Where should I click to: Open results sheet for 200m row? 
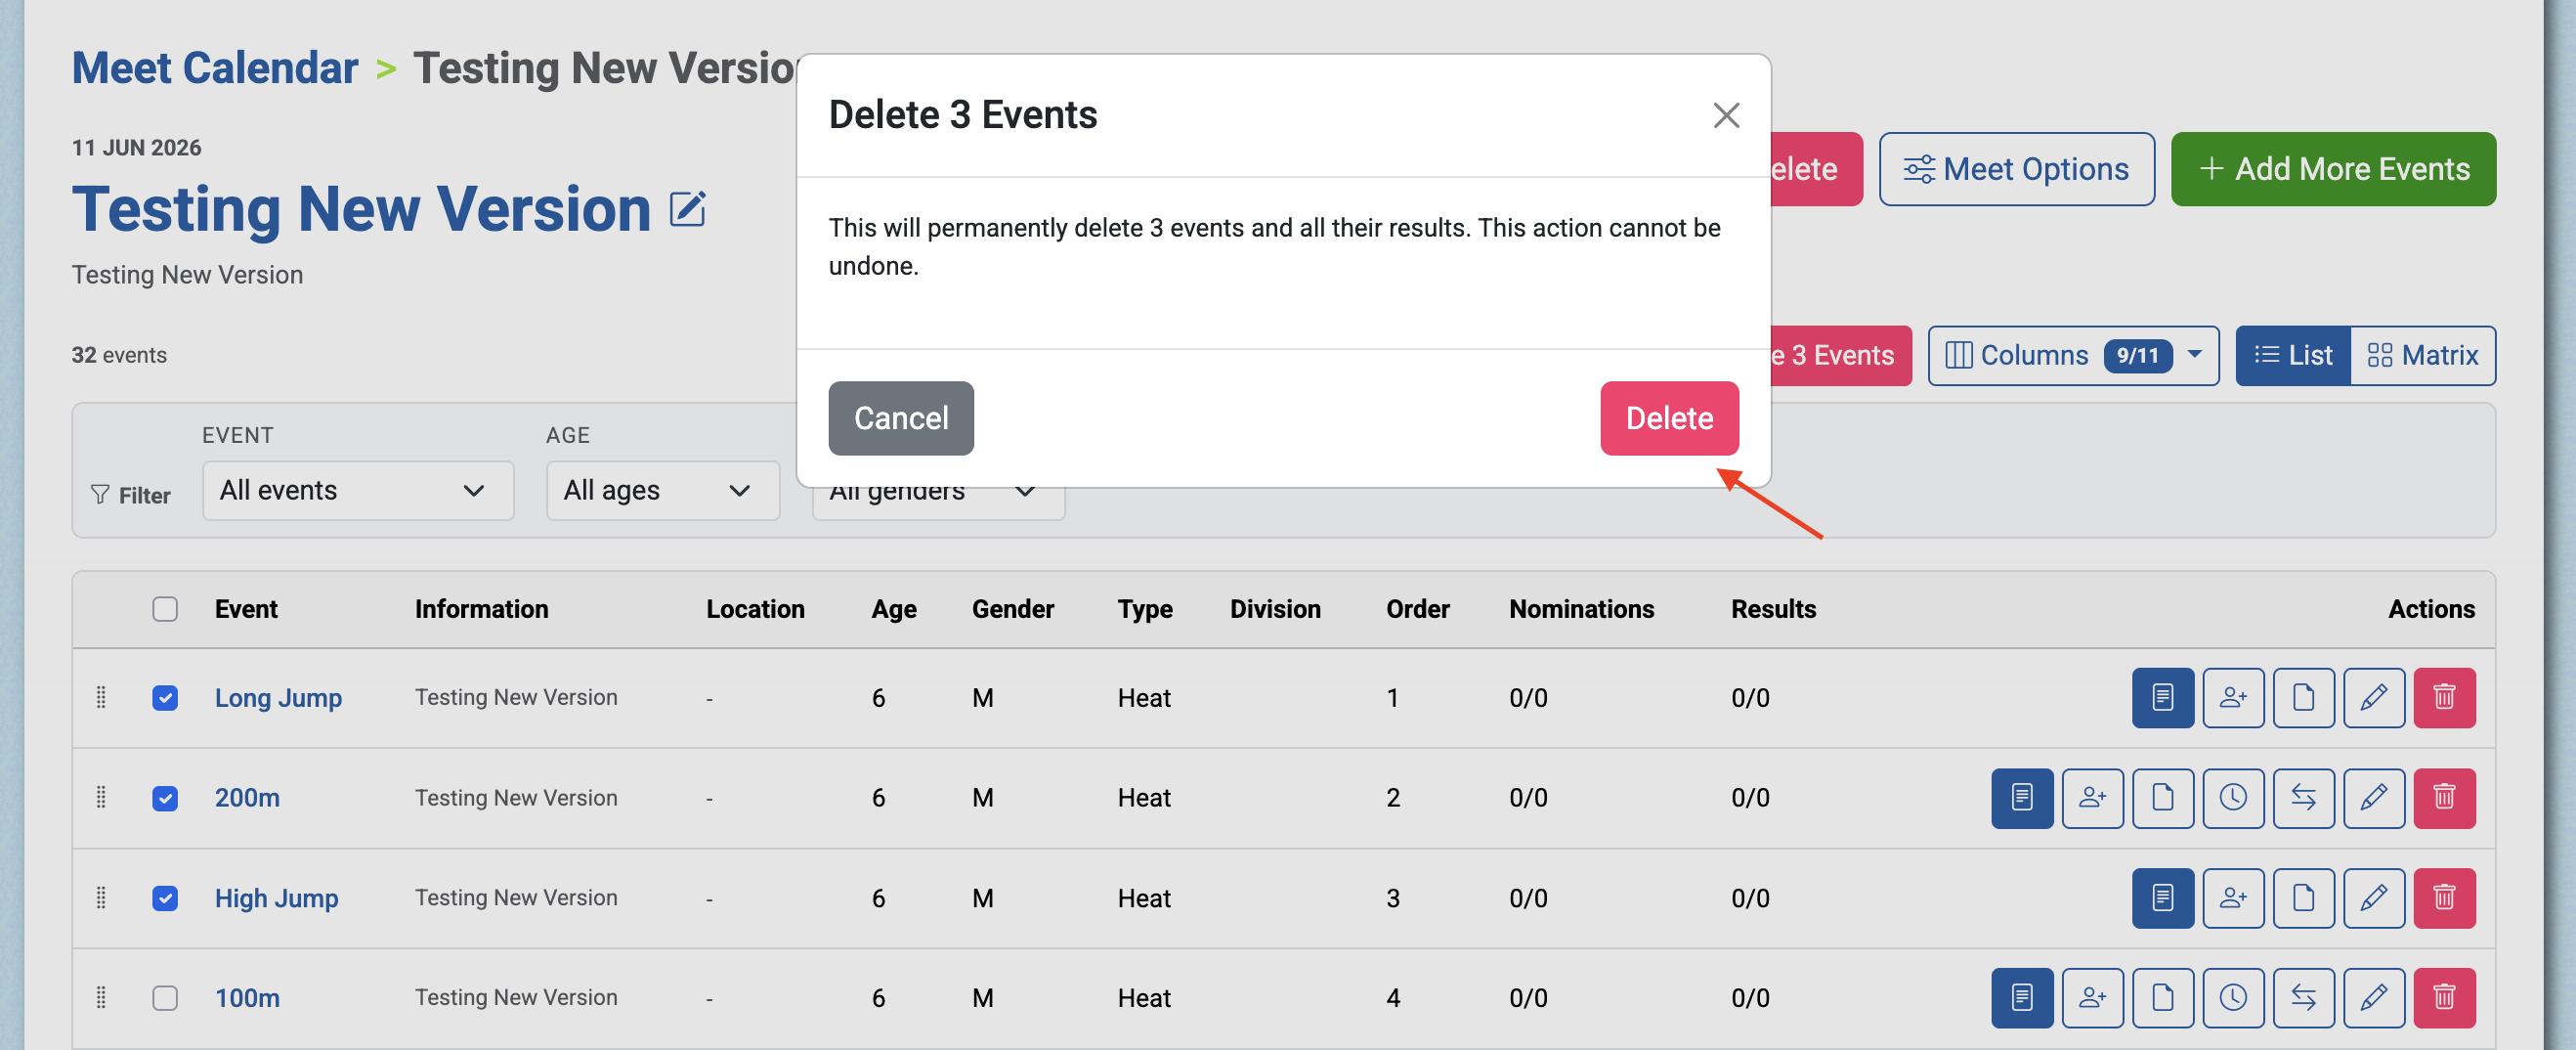pos(2022,797)
